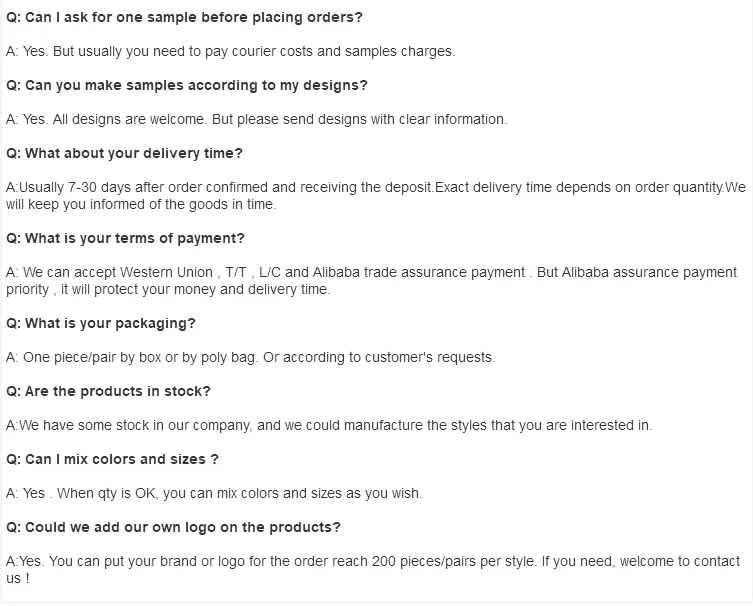Click "Alibaba trade assurance payment" in the payment answer
Screen dimensions: 753x606
click(420, 272)
